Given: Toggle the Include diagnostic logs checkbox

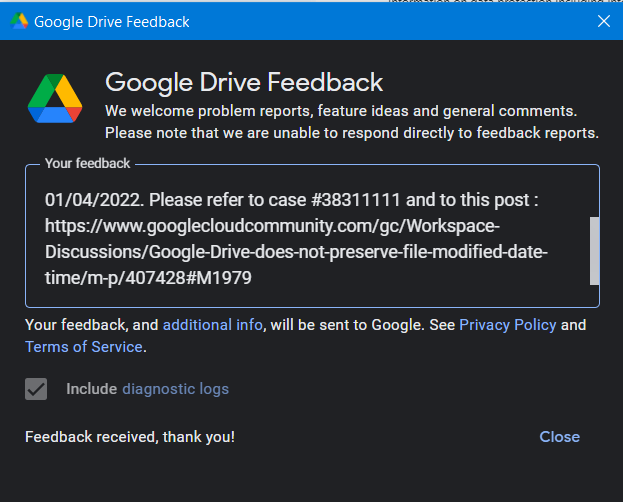Looking at the screenshot, I should 36,389.
